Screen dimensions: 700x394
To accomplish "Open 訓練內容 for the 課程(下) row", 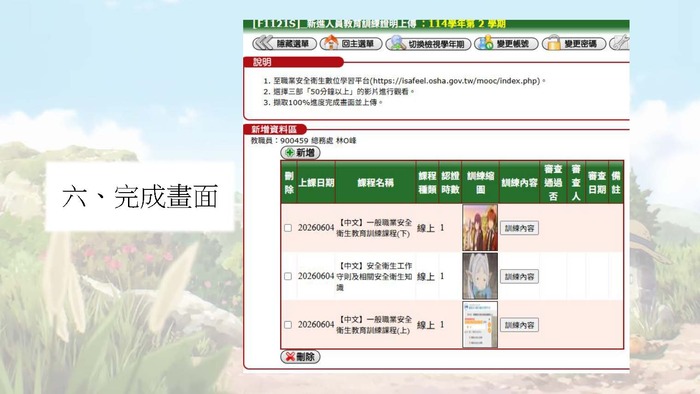I will (x=519, y=228).
